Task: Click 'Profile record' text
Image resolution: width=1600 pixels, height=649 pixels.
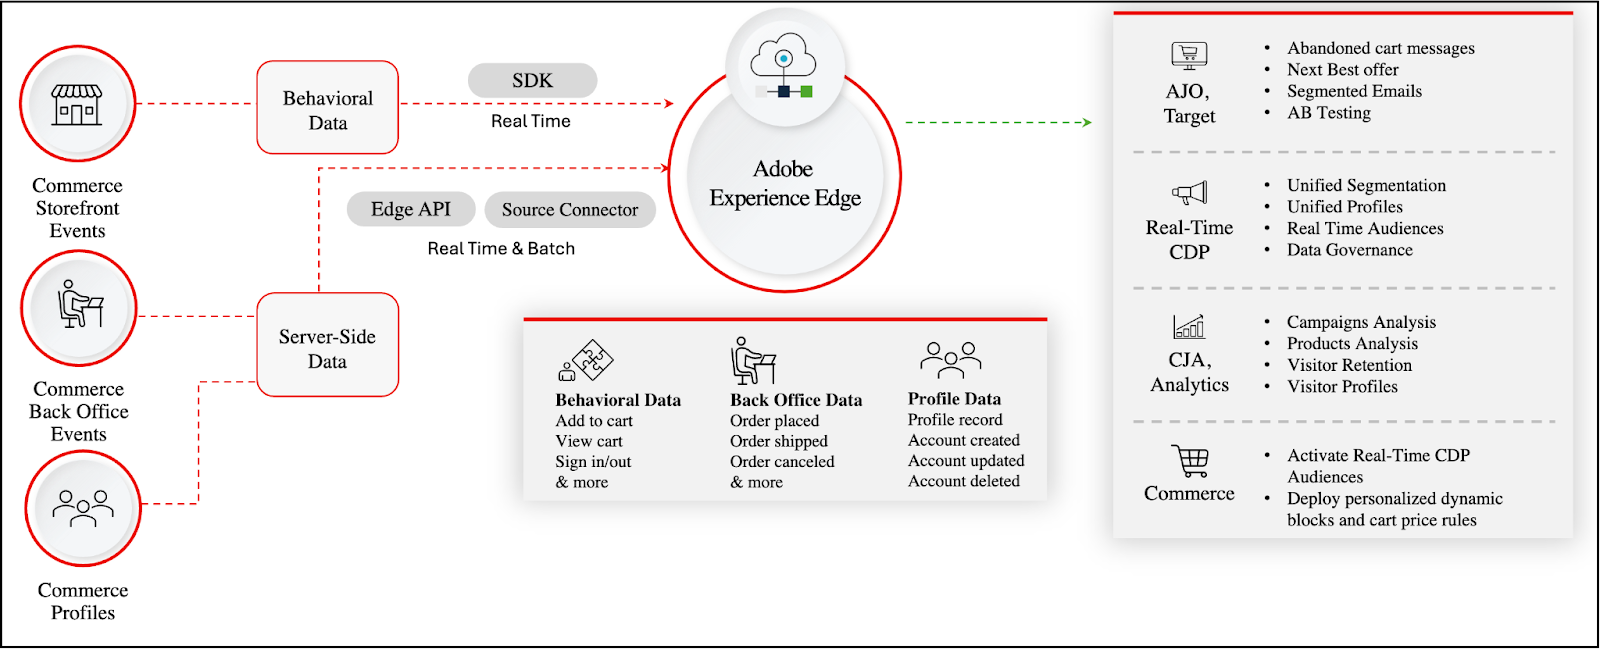Action: pos(955,420)
